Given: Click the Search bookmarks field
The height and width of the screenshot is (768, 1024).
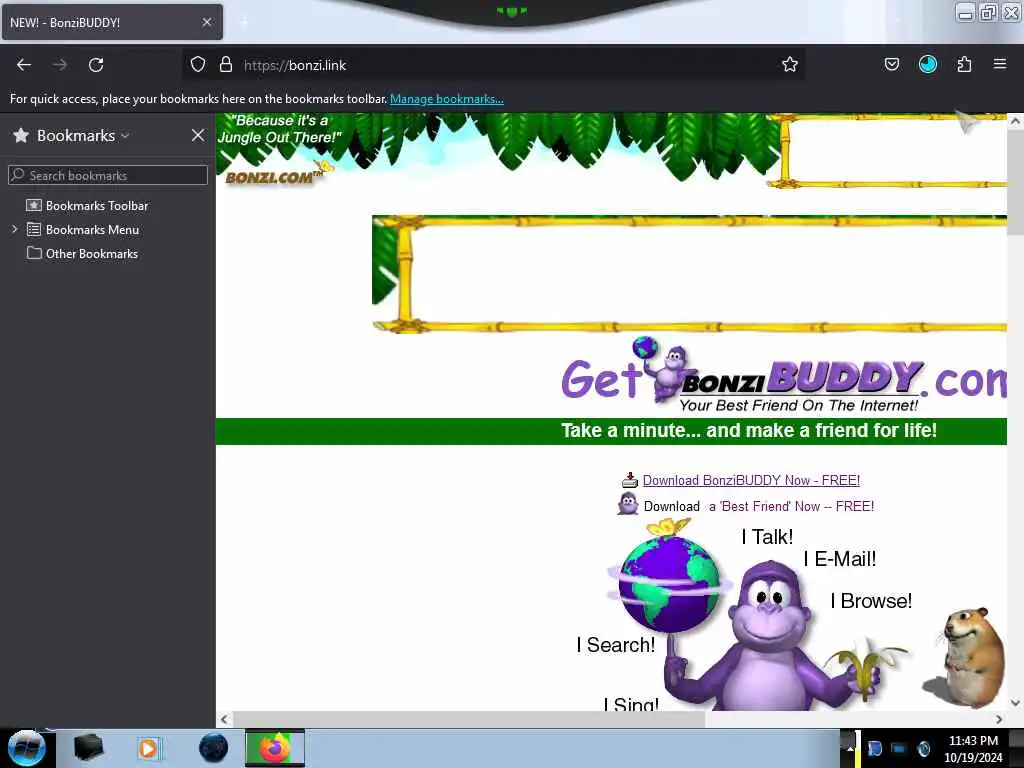Looking at the screenshot, I should click(108, 175).
